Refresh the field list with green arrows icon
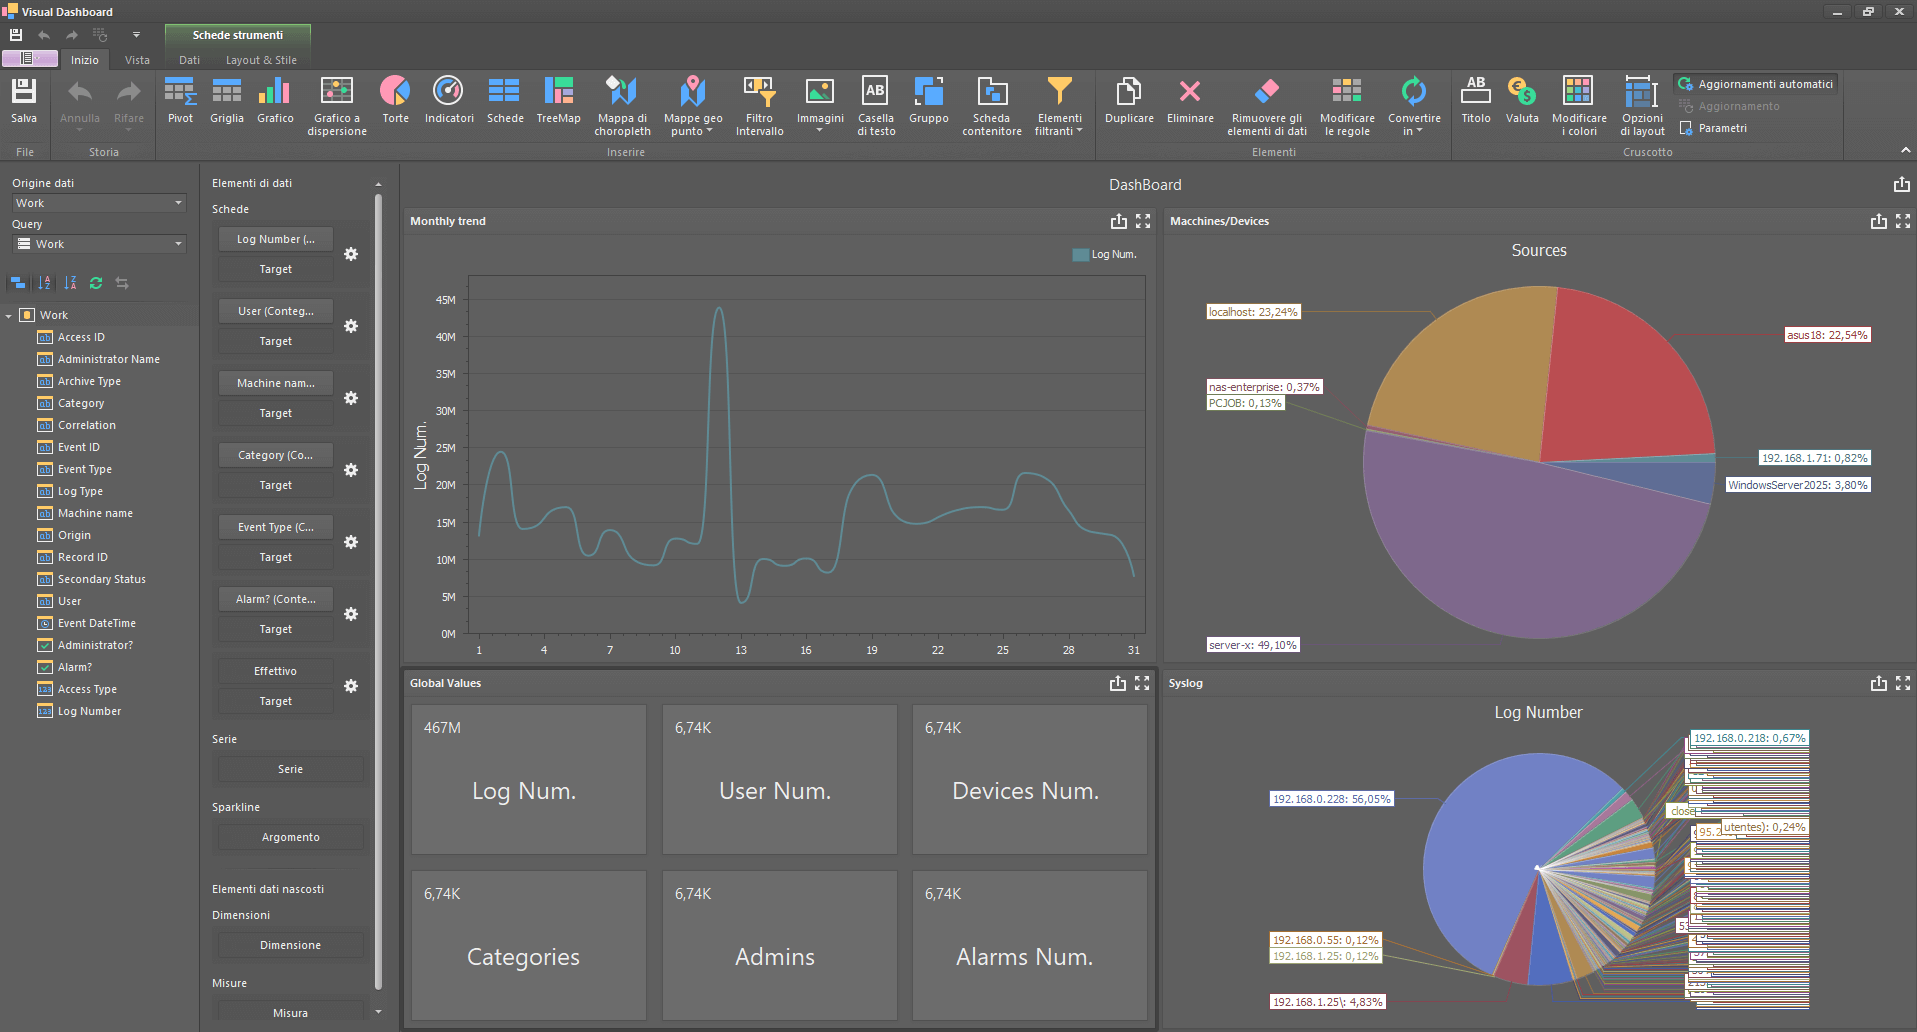The width and height of the screenshot is (1917, 1032). tap(96, 283)
